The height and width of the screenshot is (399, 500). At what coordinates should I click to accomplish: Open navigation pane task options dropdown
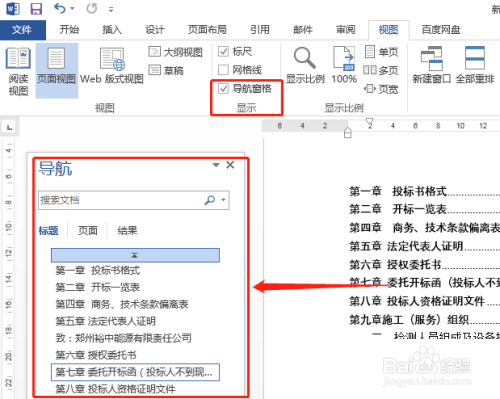216,165
